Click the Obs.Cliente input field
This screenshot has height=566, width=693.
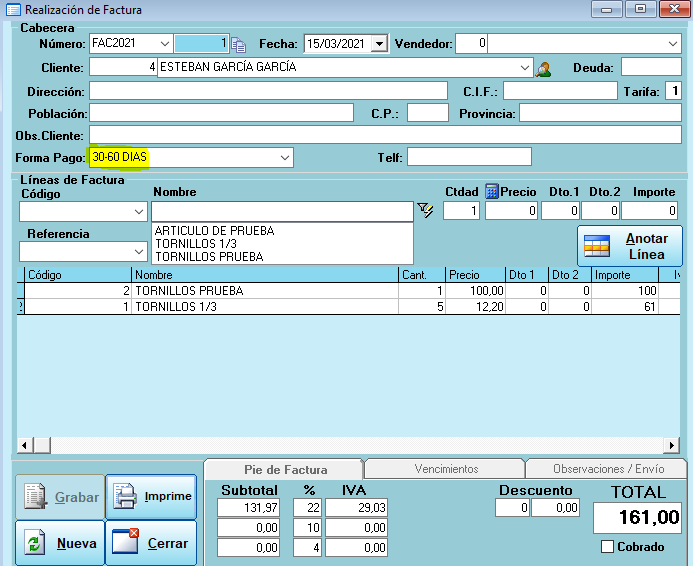pyautogui.click(x=385, y=135)
